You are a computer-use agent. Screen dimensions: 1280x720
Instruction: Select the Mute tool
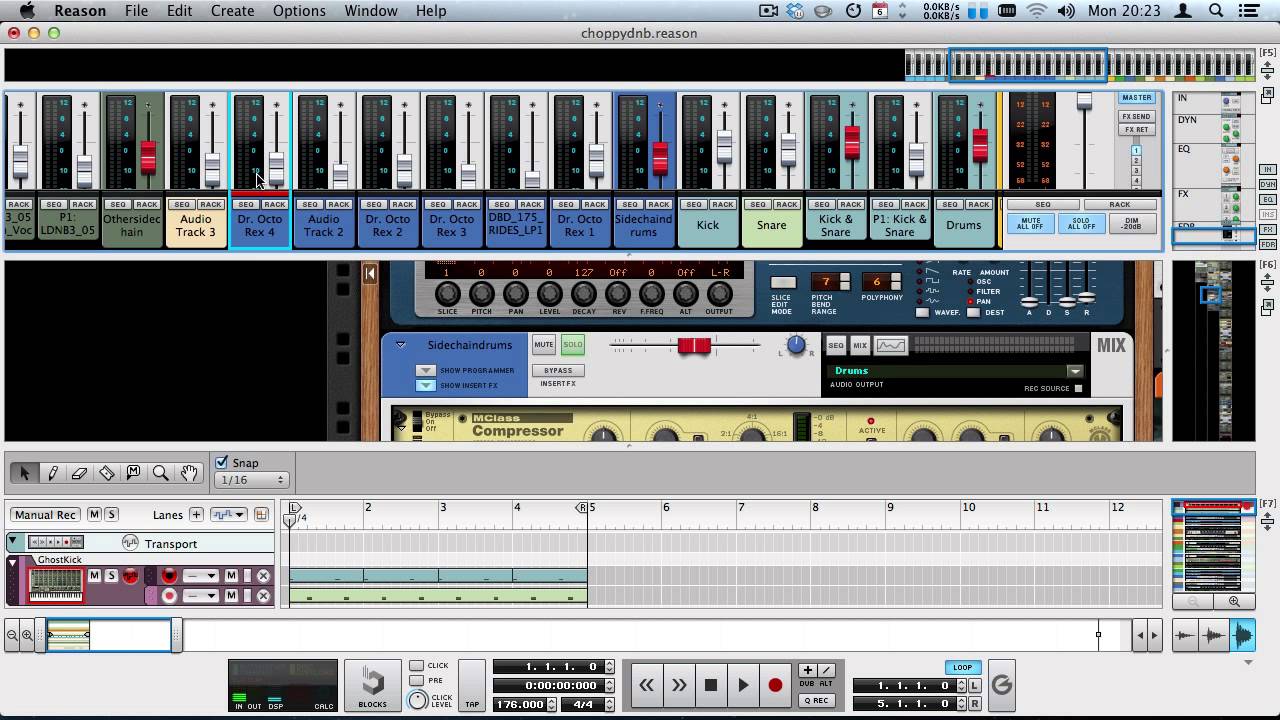click(x=133, y=473)
